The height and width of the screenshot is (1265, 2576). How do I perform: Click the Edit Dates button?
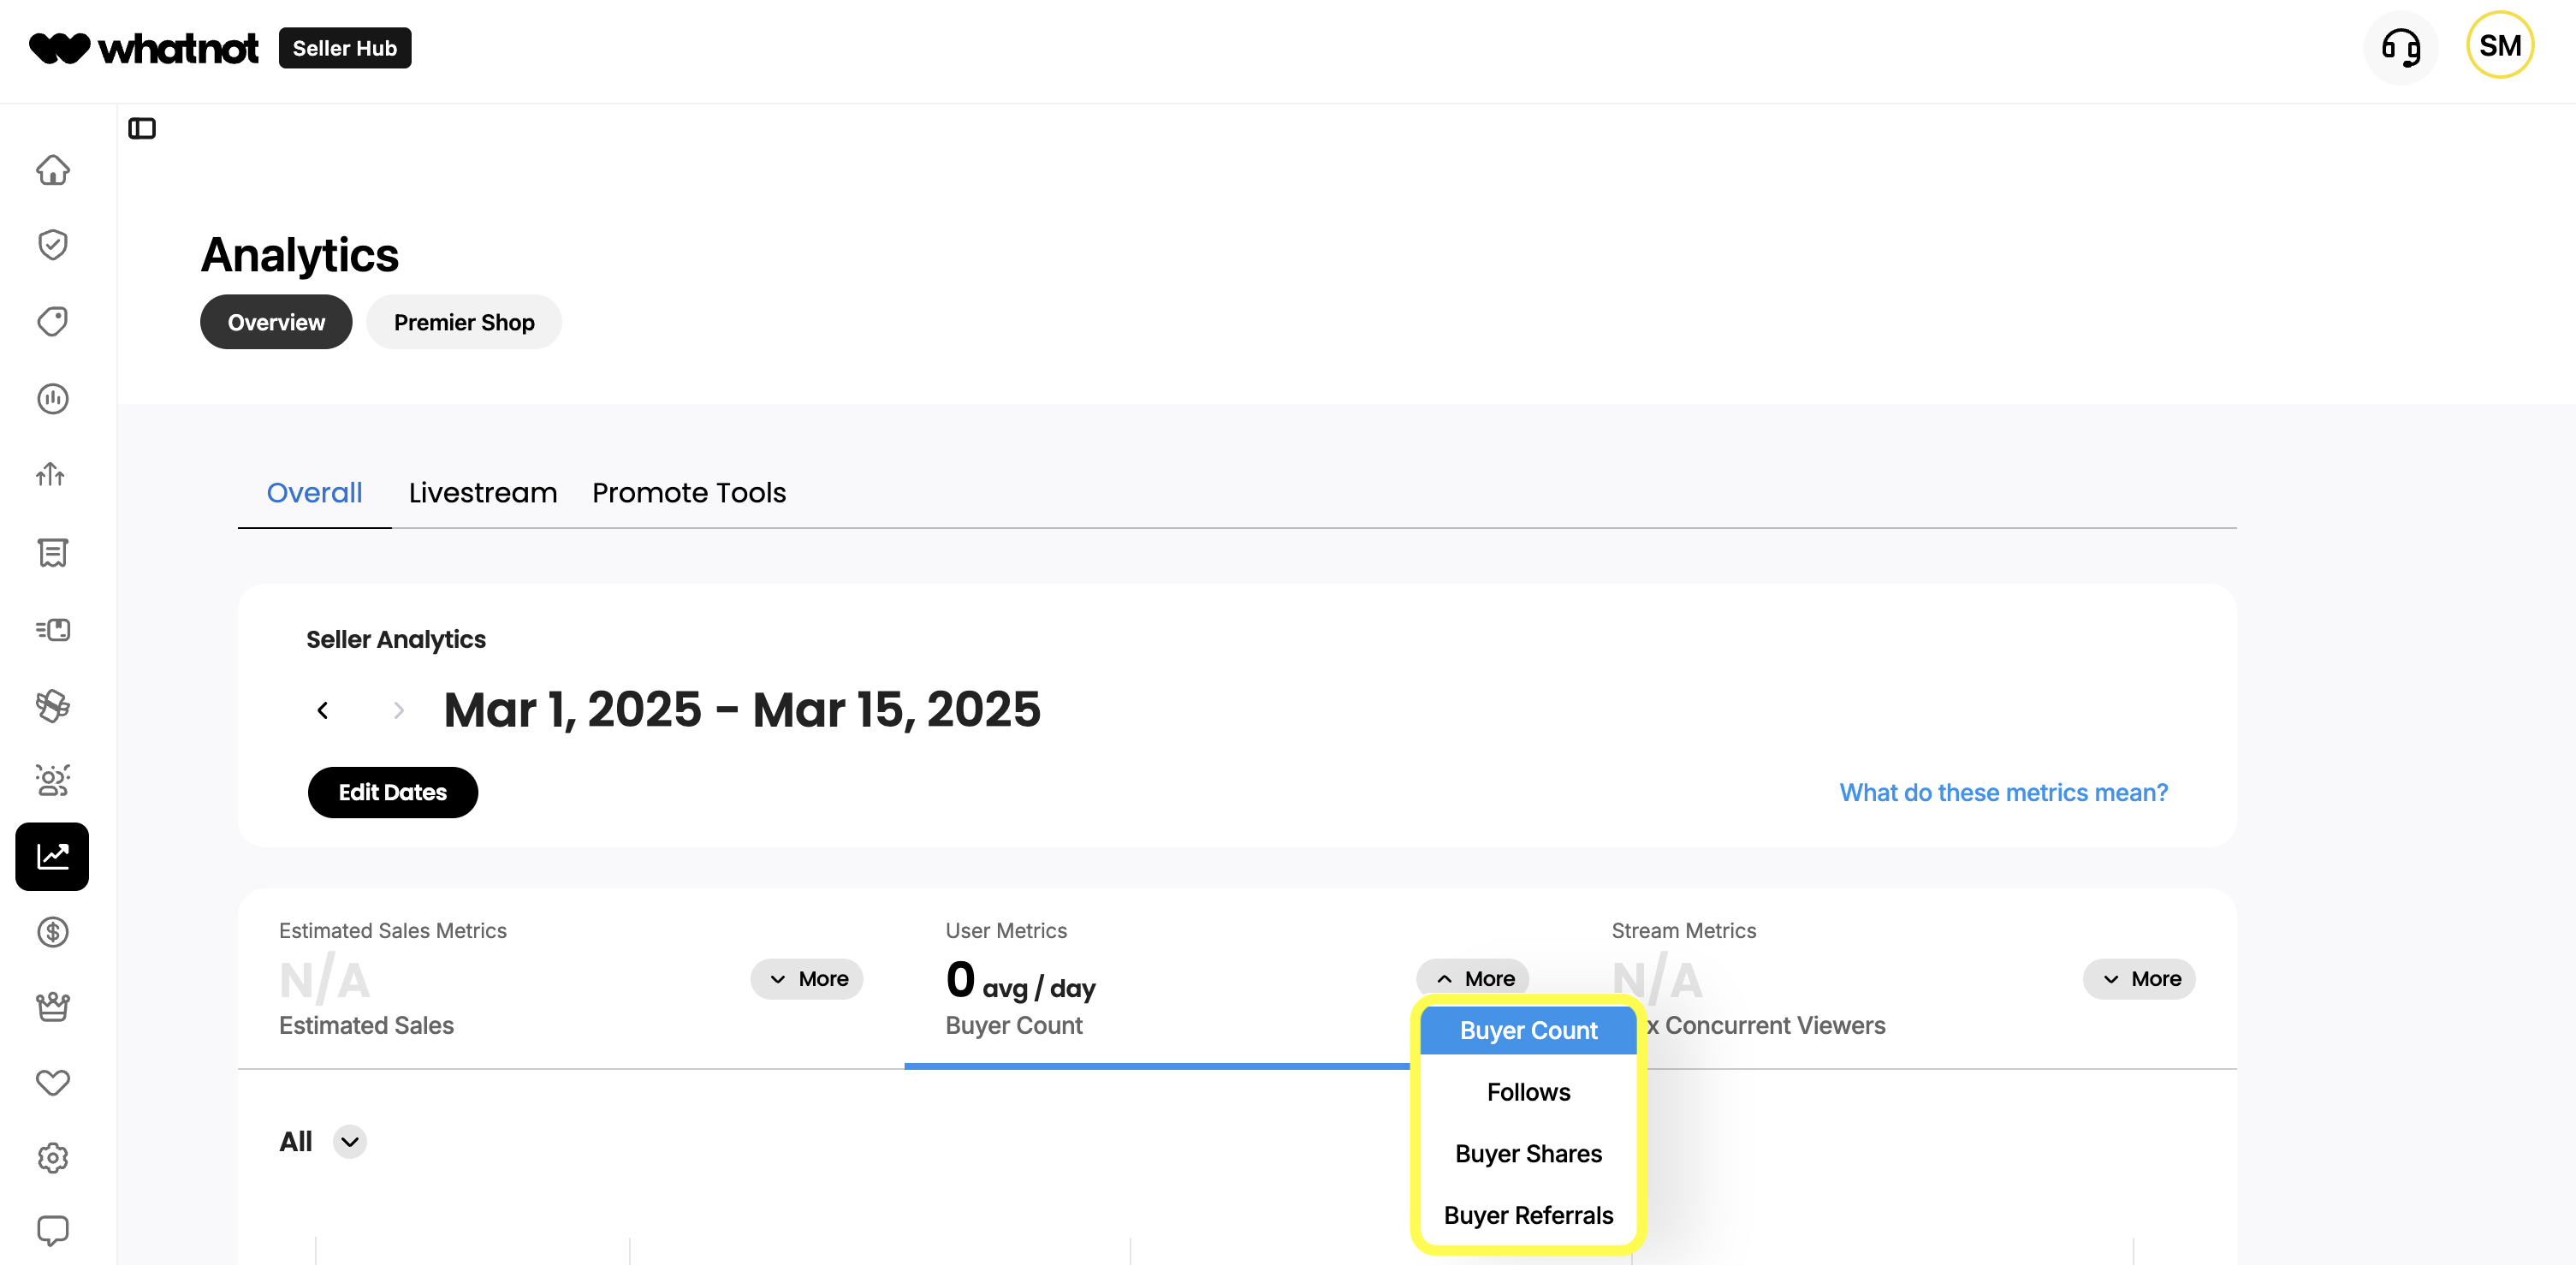(x=393, y=792)
